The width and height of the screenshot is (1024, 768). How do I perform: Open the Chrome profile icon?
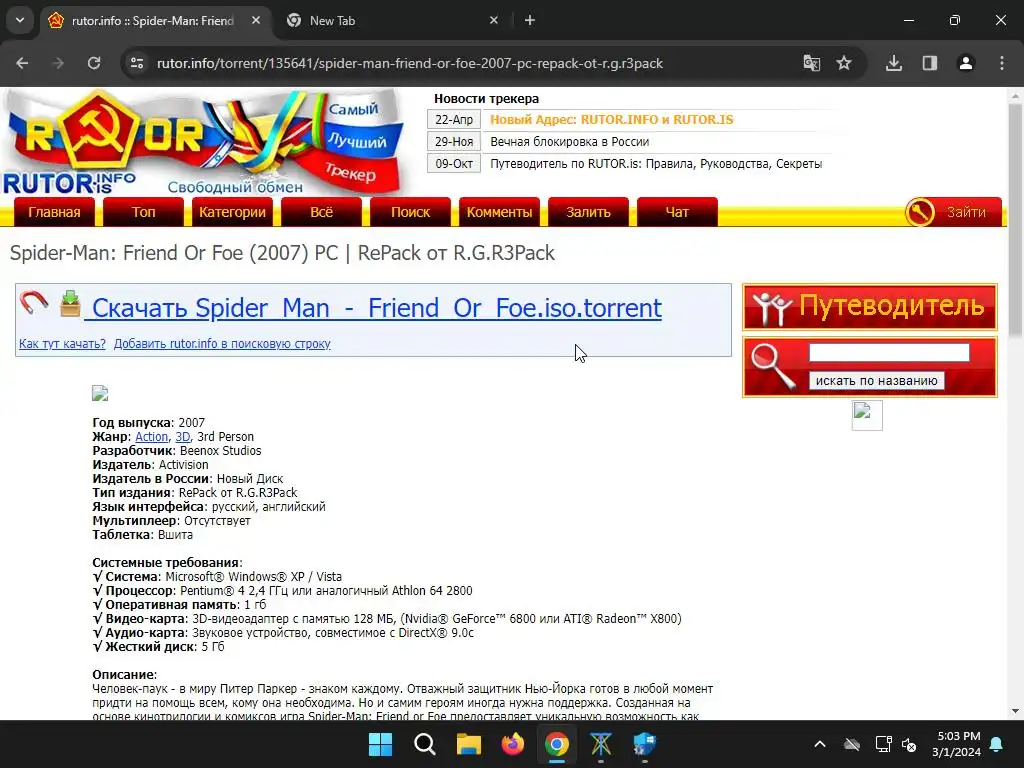point(966,63)
